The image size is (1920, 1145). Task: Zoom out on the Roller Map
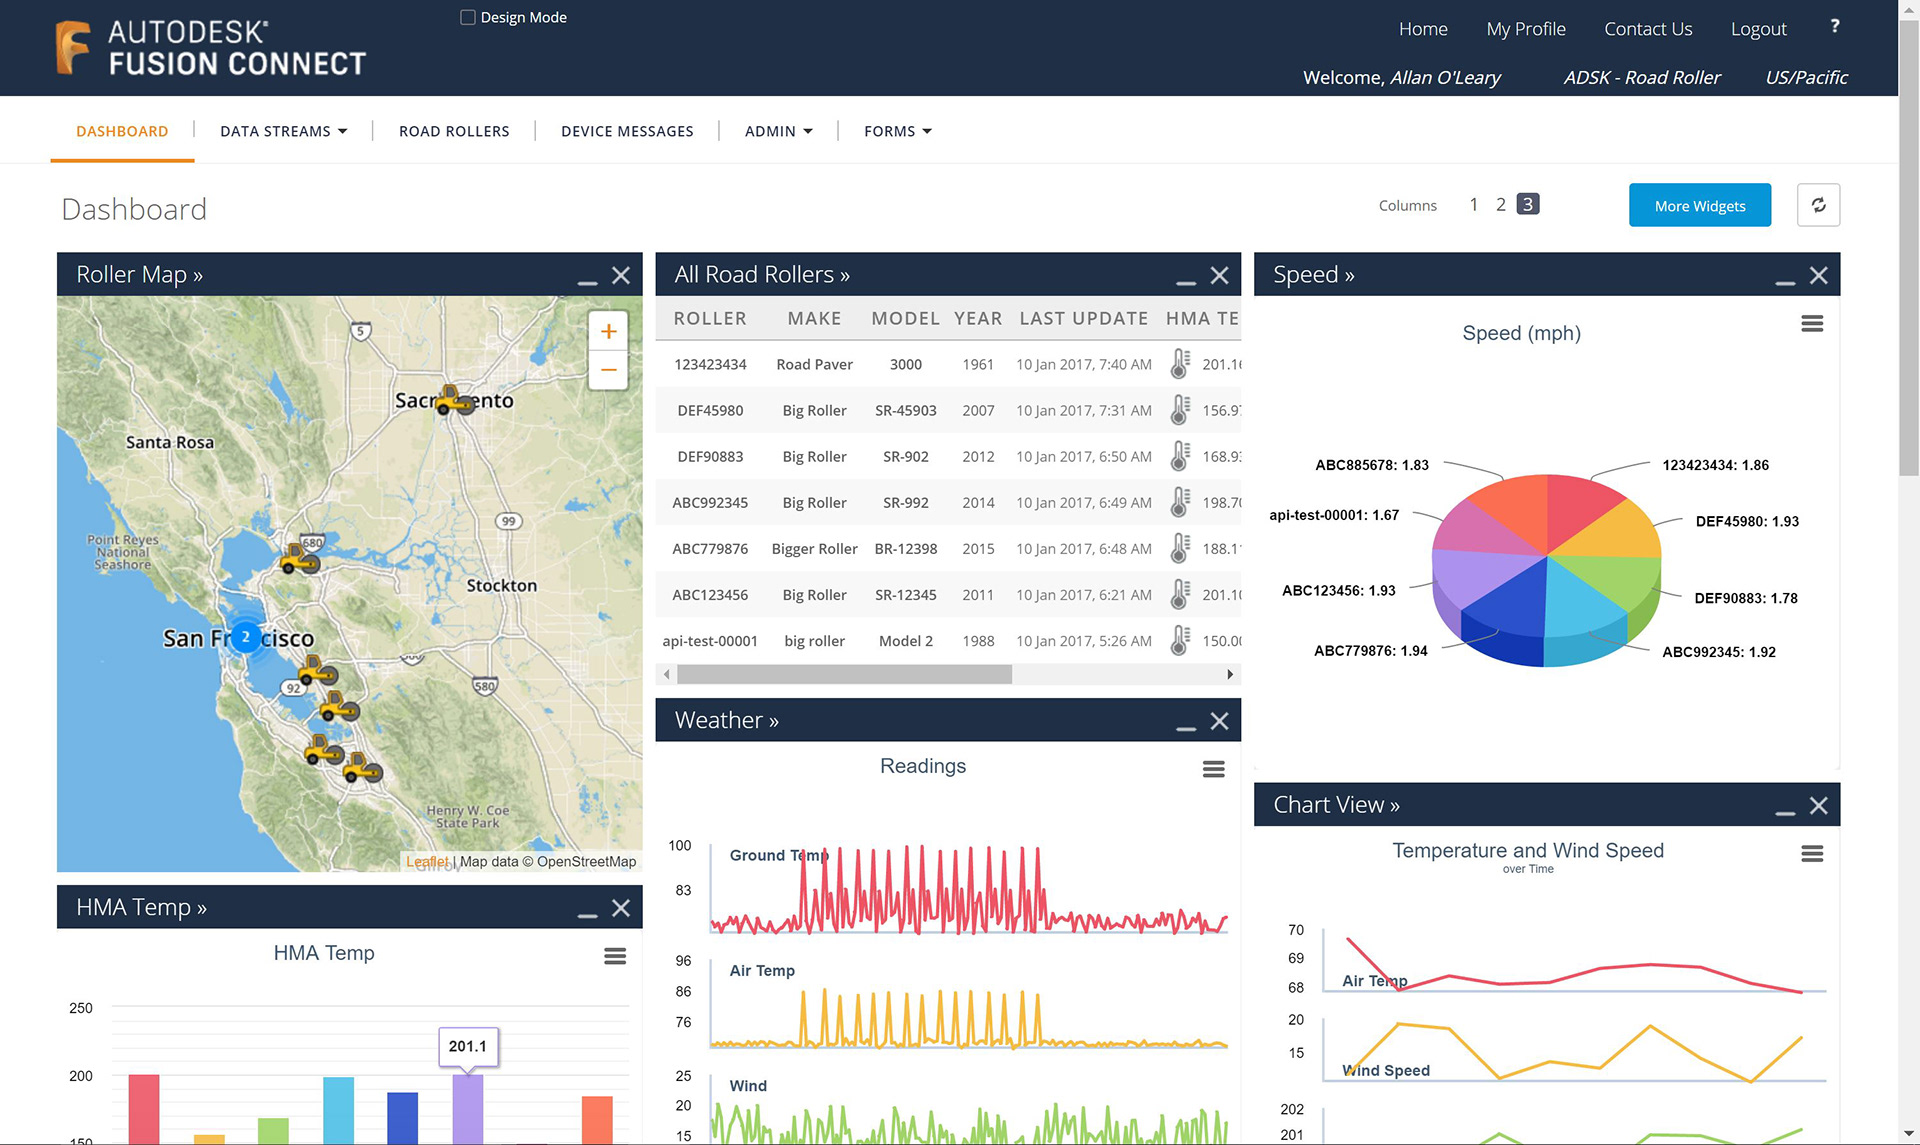tap(608, 371)
